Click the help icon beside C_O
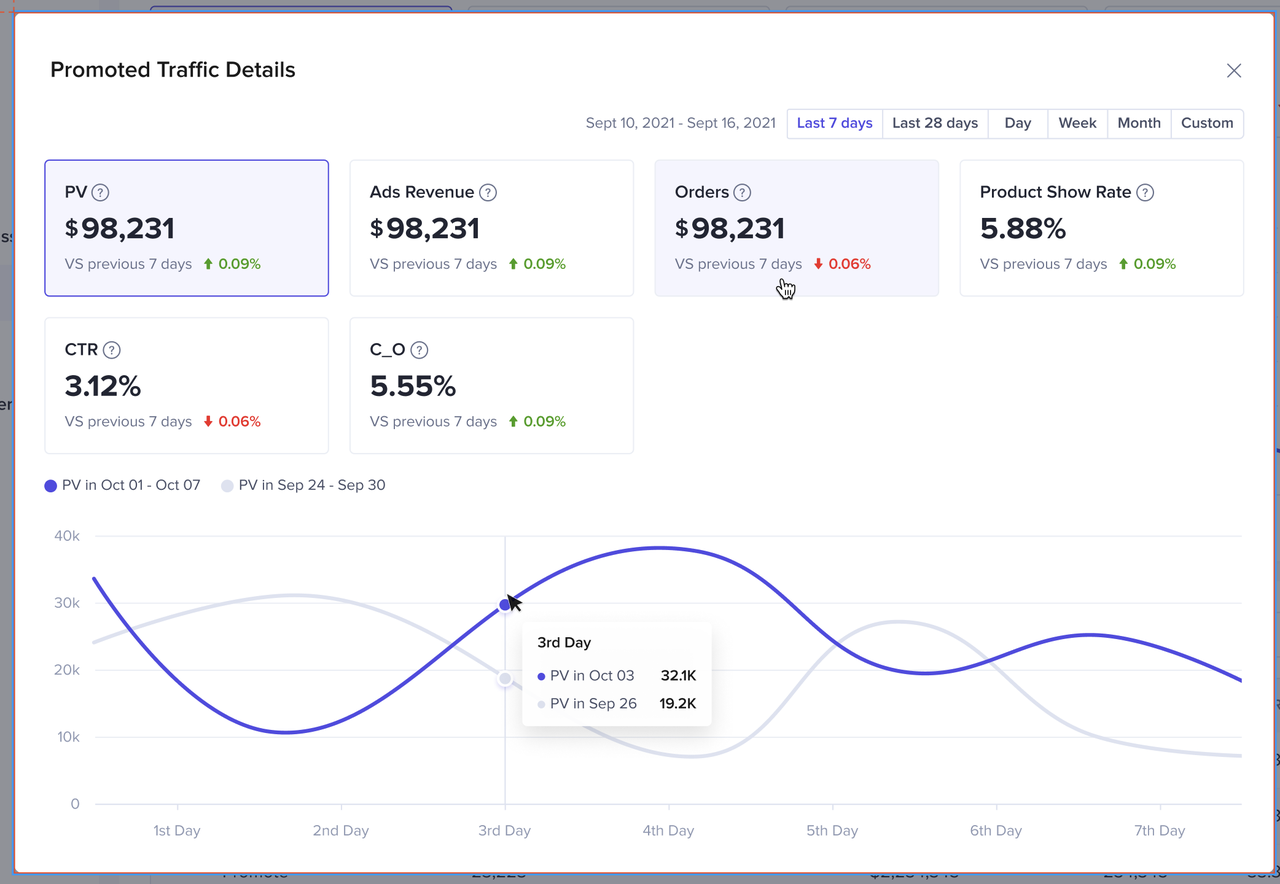1280x884 pixels. (x=419, y=350)
